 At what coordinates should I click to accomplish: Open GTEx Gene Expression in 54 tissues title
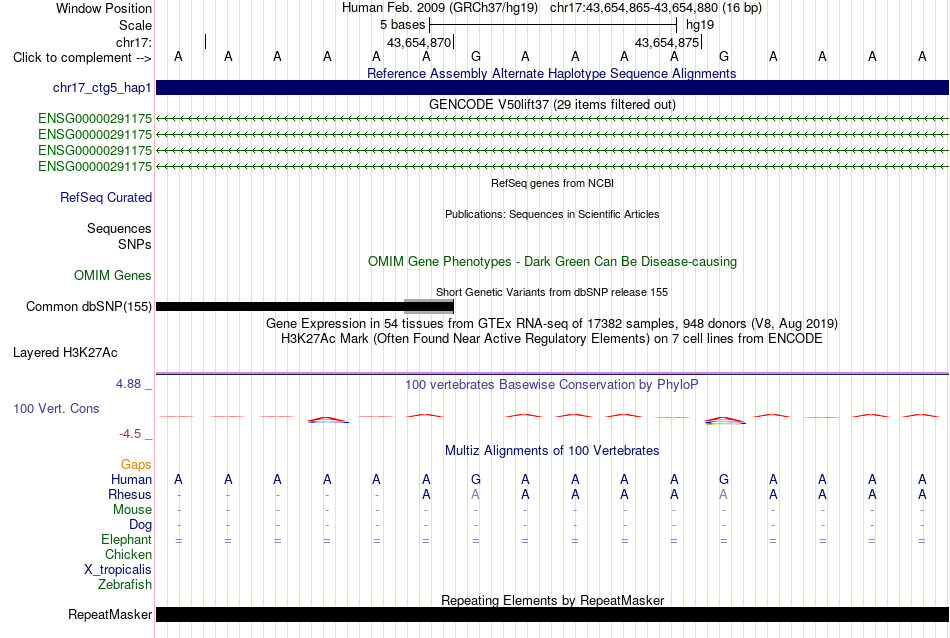[552, 324]
